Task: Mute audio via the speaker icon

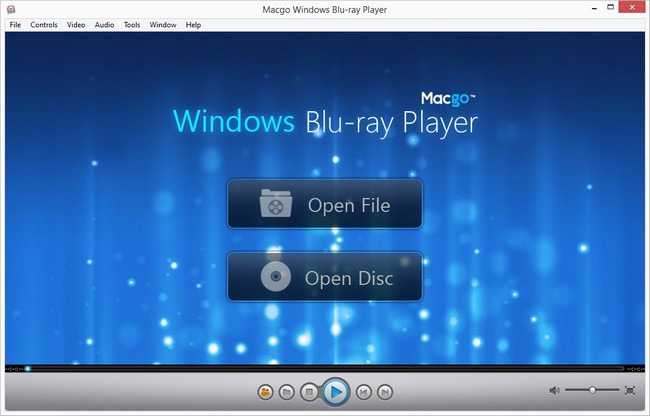Action: pos(554,390)
